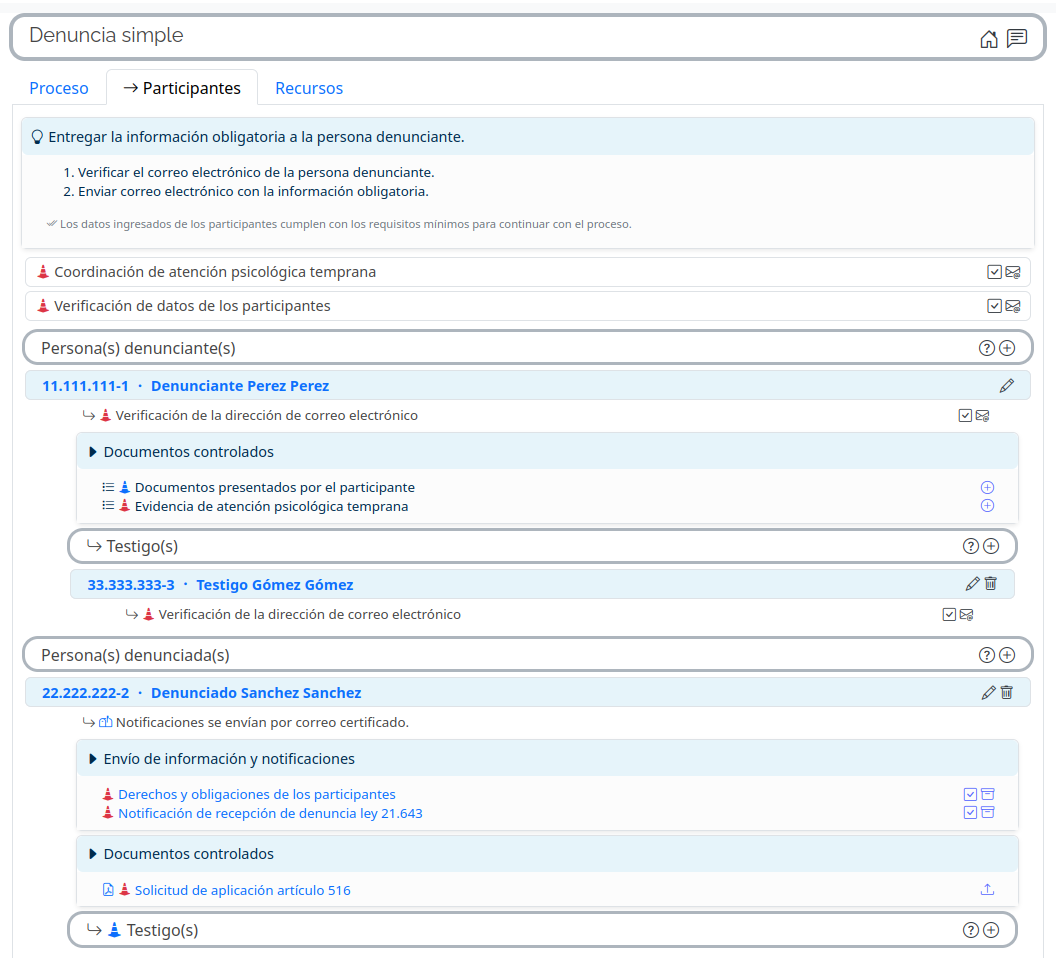Send email for Verificación de datos de los participantes

click(x=1013, y=306)
